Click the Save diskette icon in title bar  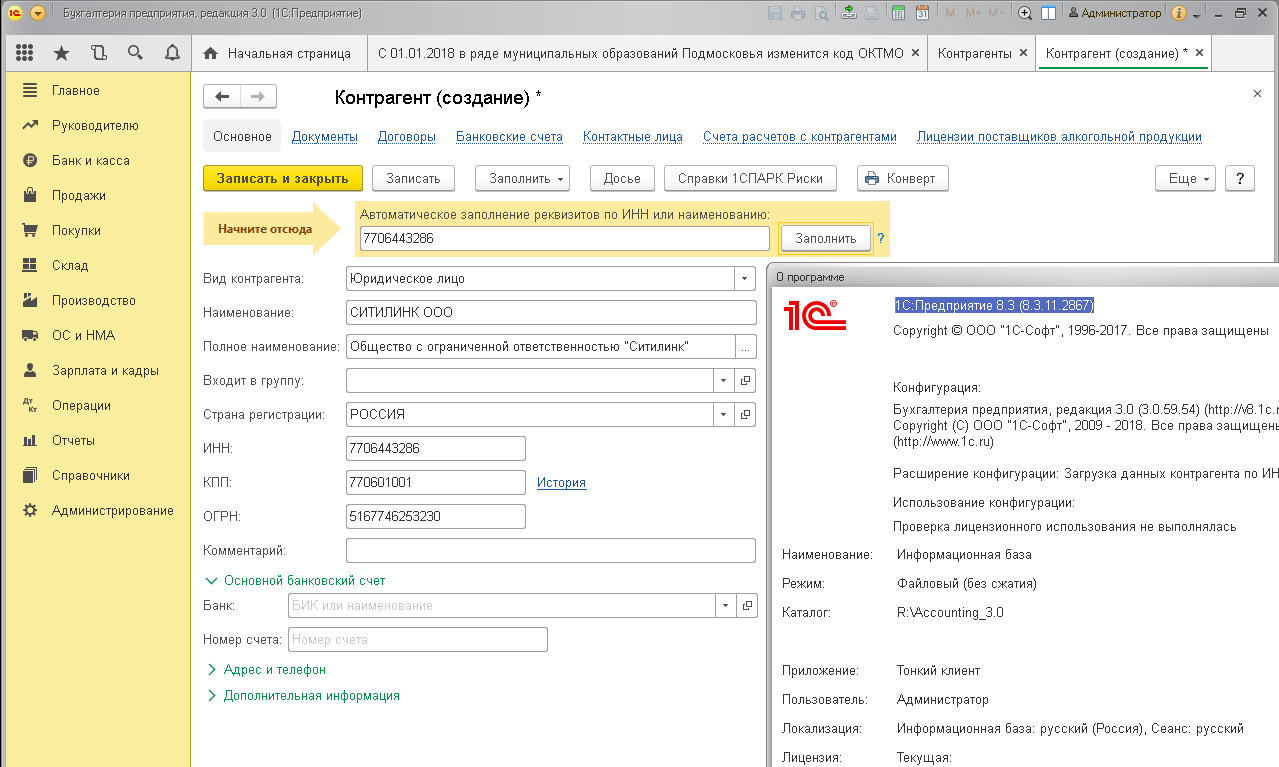775,13
